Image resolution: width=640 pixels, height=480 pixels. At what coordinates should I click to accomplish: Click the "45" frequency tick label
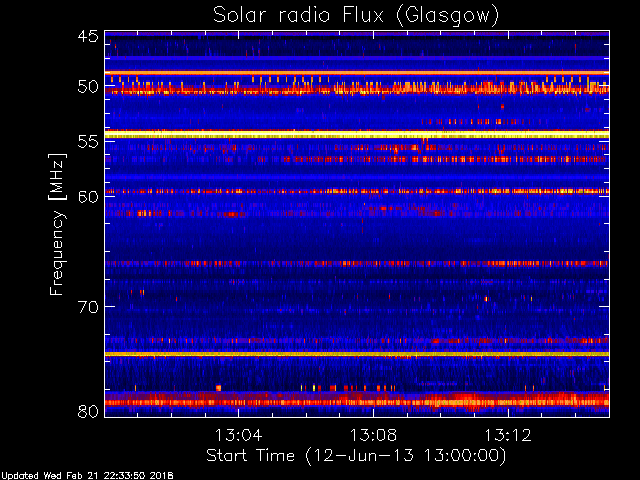pos(88,36)
